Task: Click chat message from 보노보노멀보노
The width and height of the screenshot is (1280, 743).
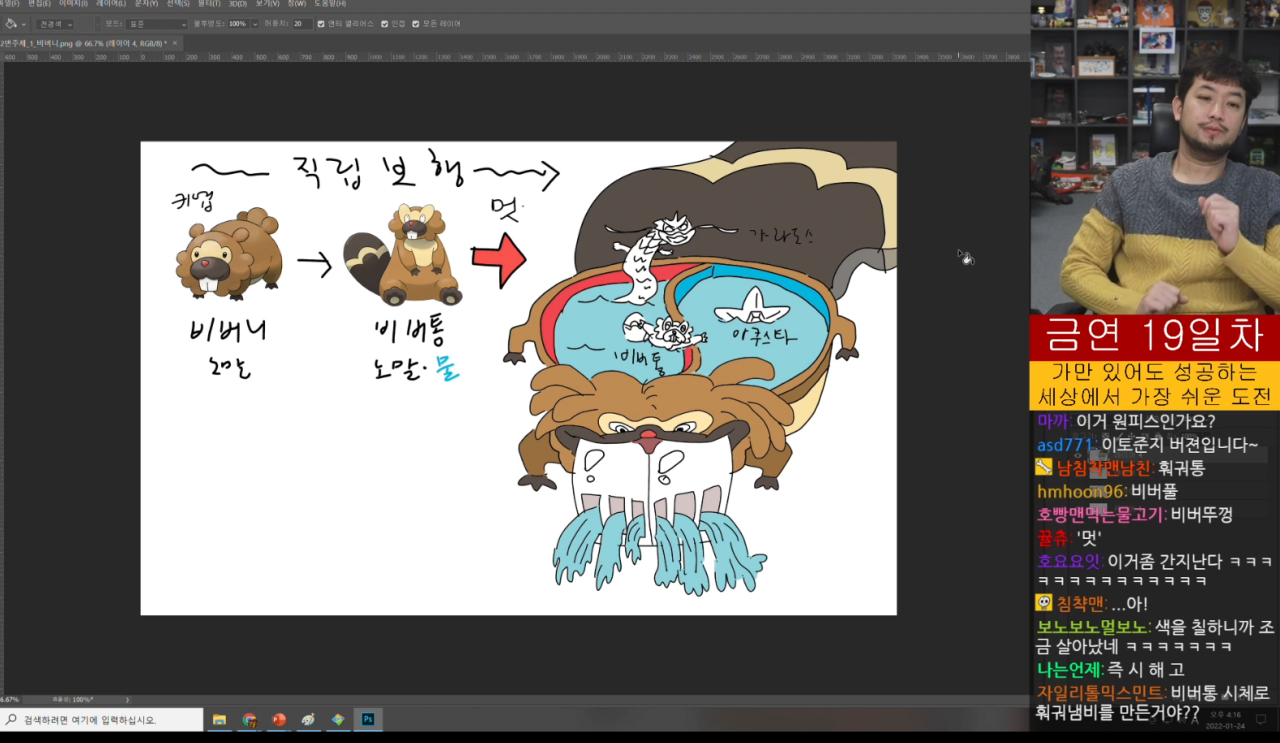Action: click(x=1155, y=637)
